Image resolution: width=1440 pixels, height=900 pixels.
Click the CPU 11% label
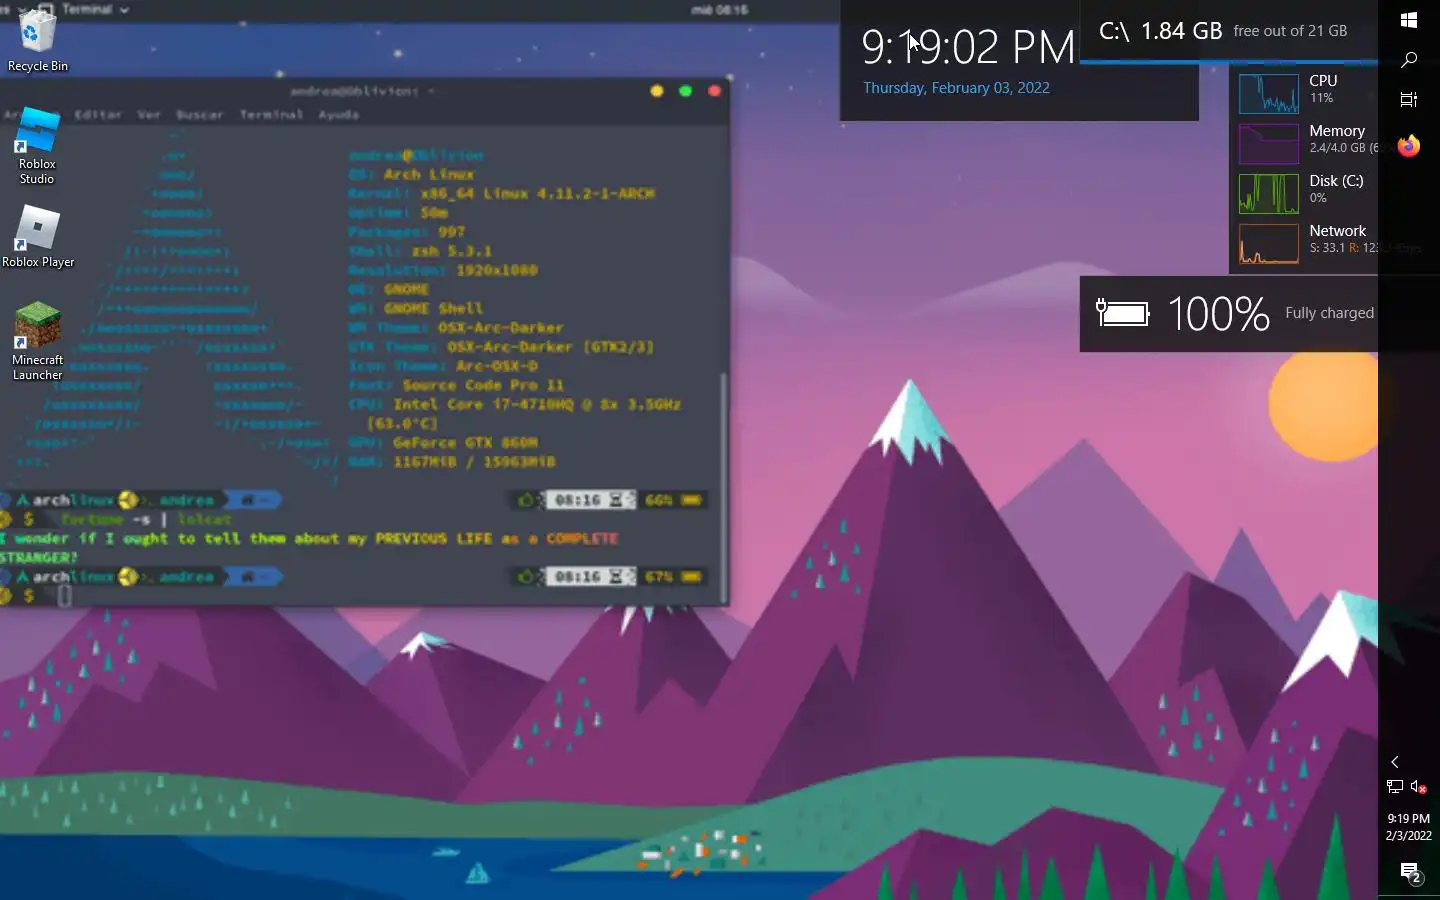[x=1323, y=89]
